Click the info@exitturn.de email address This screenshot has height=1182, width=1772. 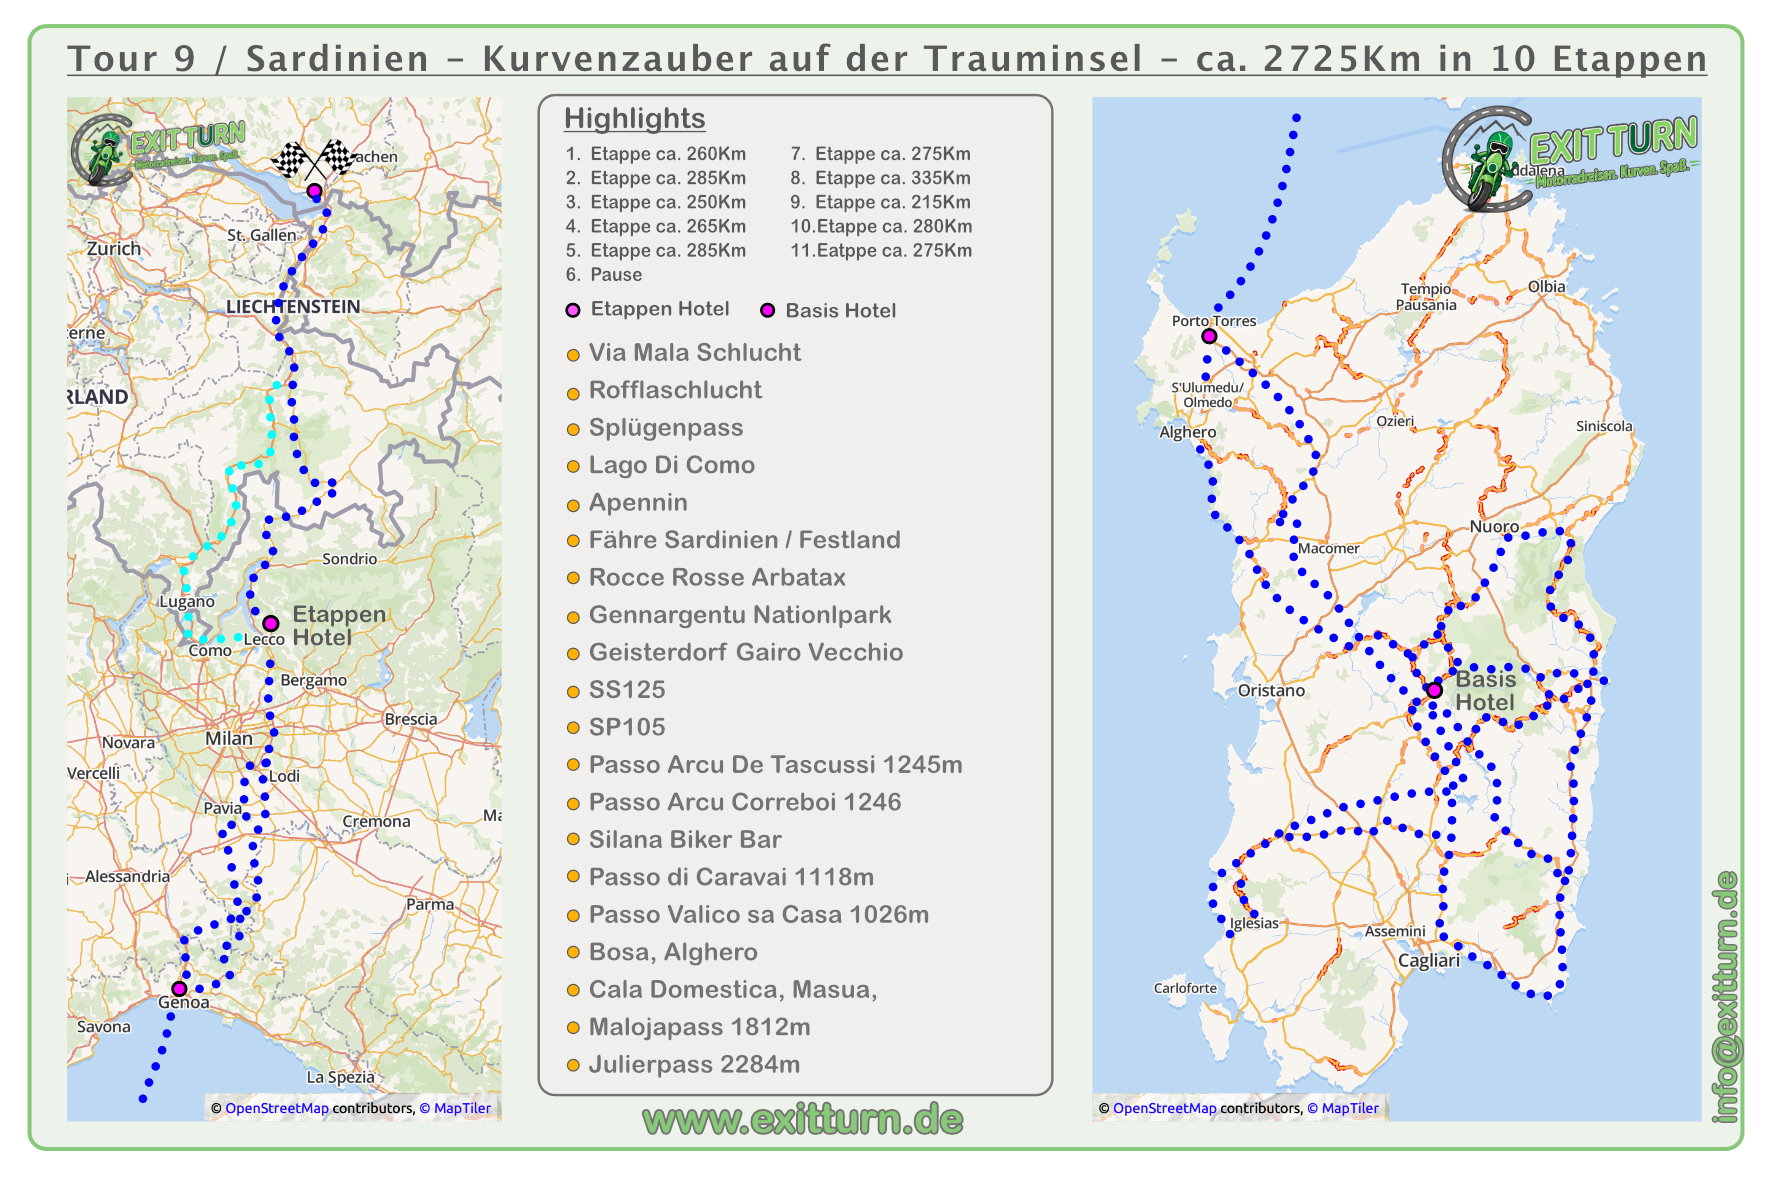point(1726,997)
